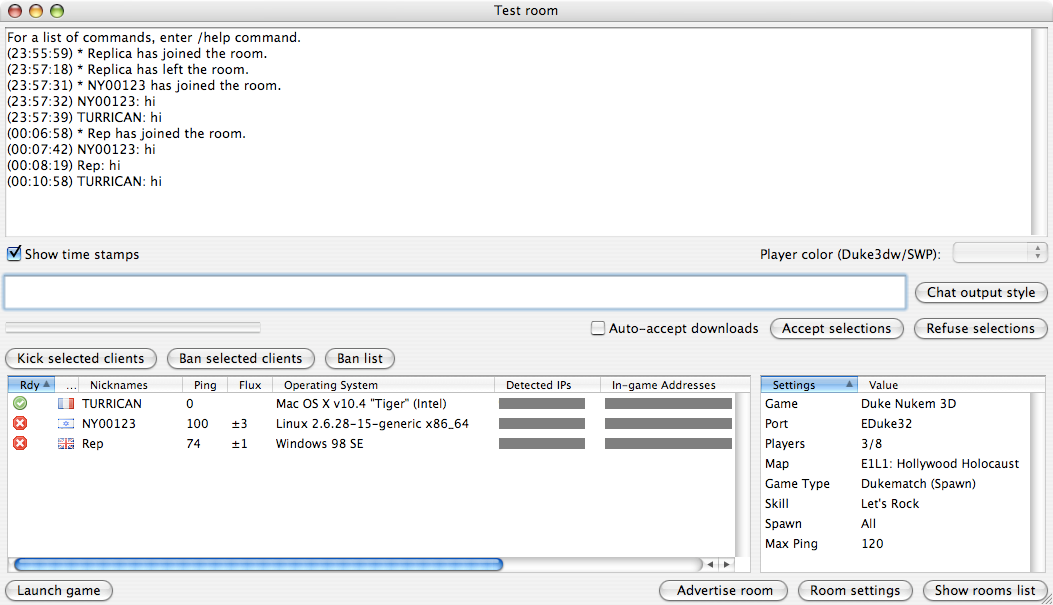The image size is (1053, 605).
Task: Launch the game
Action: point(58,590)
